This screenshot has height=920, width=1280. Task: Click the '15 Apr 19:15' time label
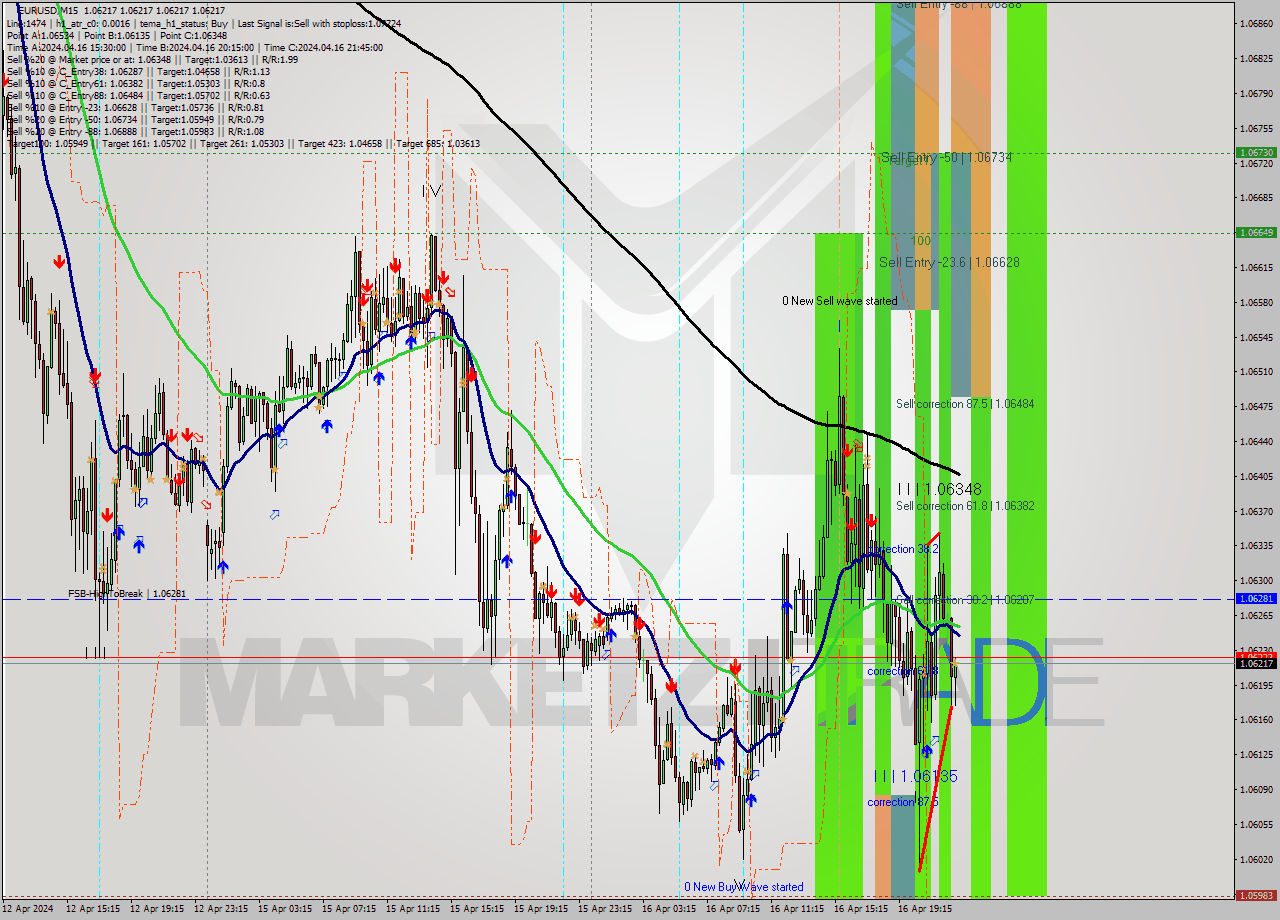(x=541, y=910)
